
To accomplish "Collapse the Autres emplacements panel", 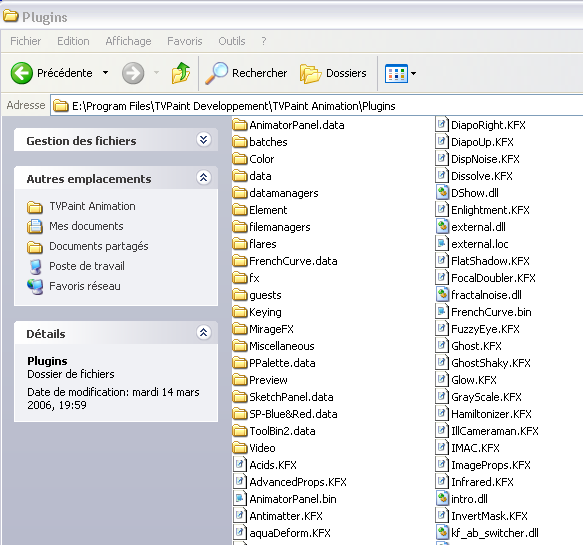I will pyautogui.click(x=203, y=177).
